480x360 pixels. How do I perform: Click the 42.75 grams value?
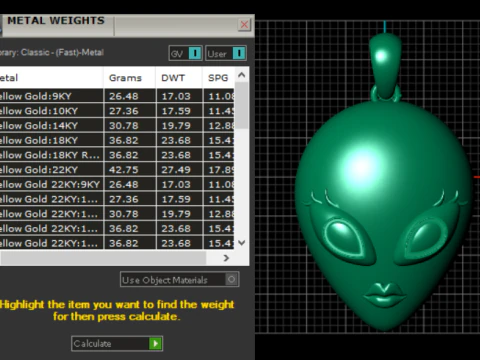pos(124,170)
